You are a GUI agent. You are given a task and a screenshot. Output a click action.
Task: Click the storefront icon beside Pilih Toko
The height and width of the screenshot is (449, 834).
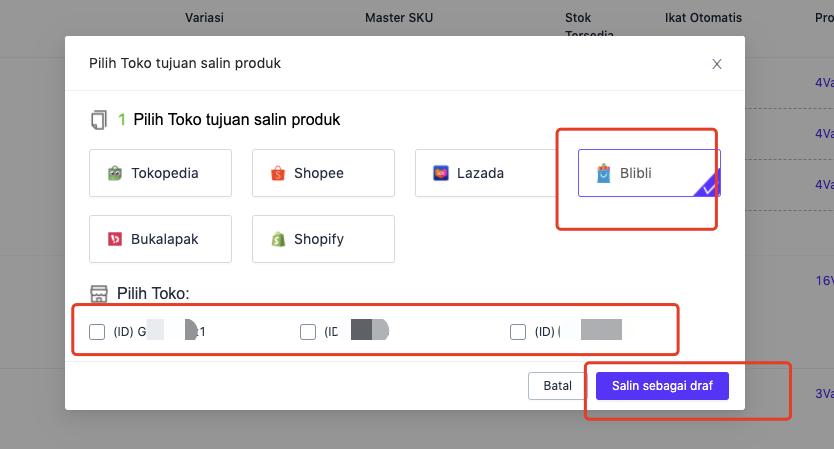(99, 294)
